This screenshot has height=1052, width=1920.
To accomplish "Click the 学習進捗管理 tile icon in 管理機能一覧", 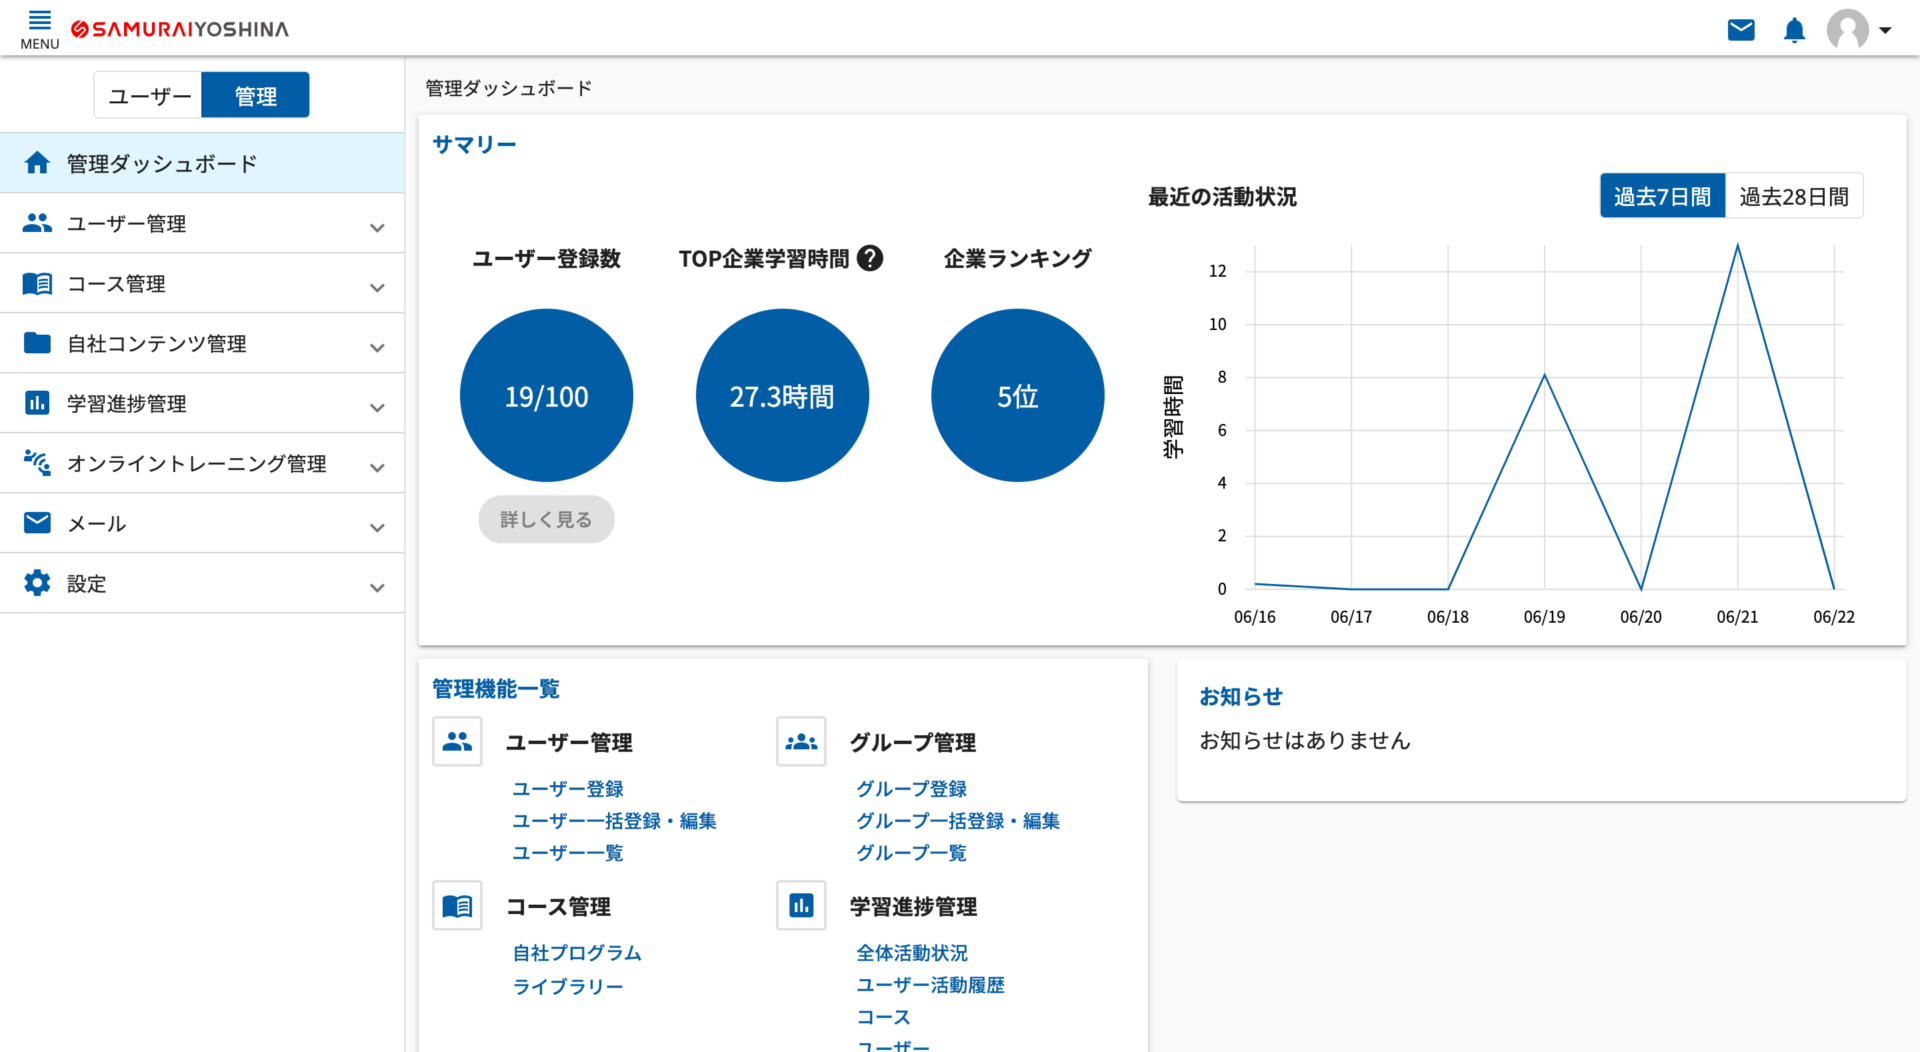I will coord(801,905).
